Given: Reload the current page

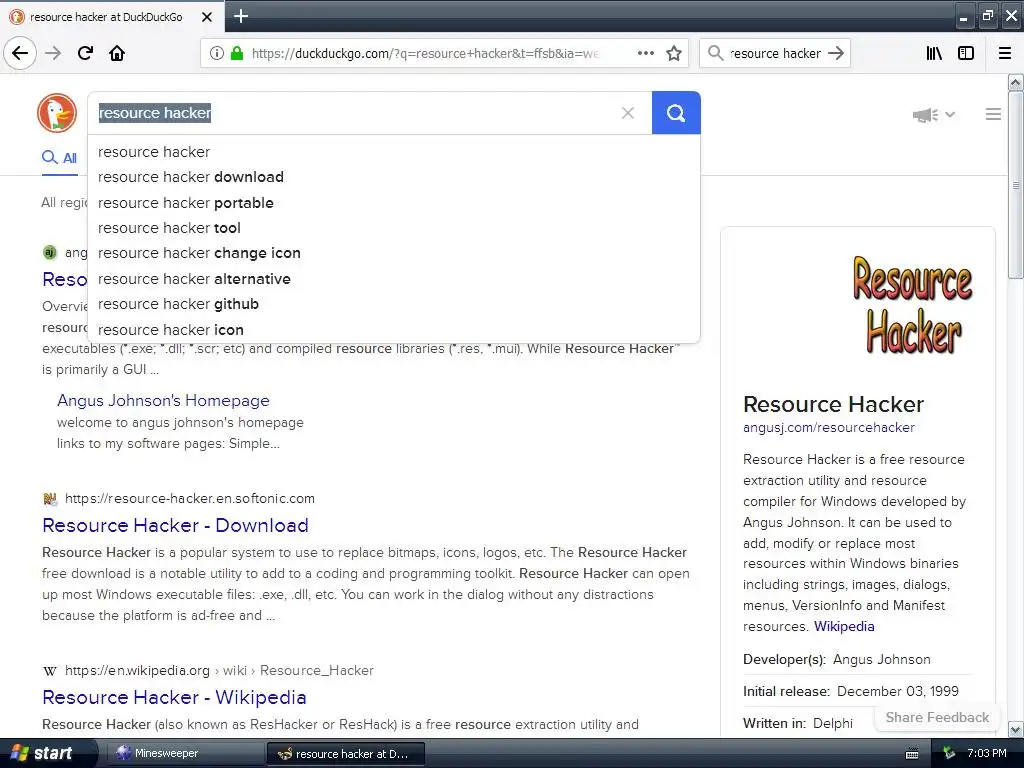Looking at the screenshot, I should click(x=85, y=53).
